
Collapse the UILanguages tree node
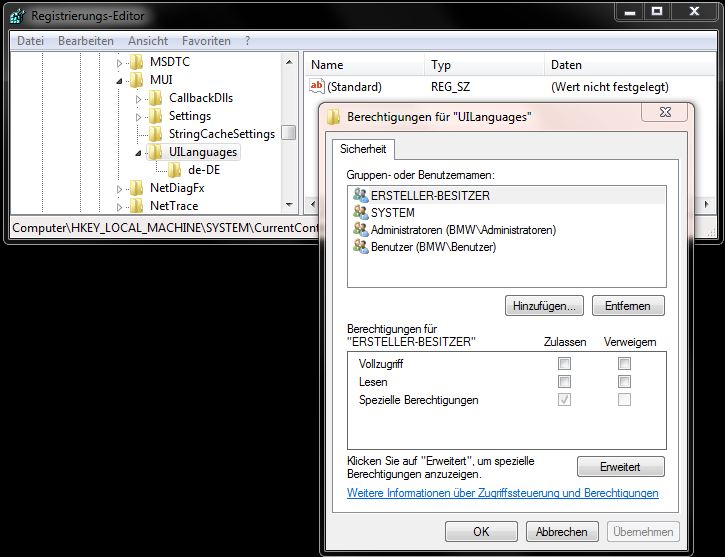[x=138, y=153]
